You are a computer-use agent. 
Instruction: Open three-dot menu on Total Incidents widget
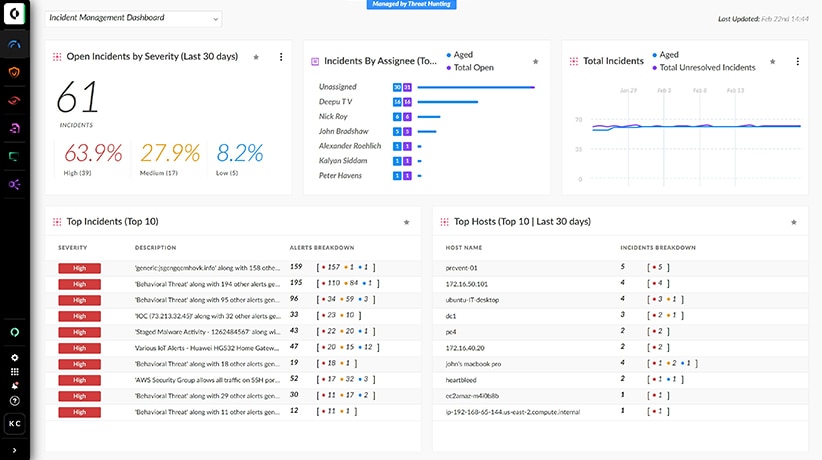pyautogui.click(x=797, y=61)
